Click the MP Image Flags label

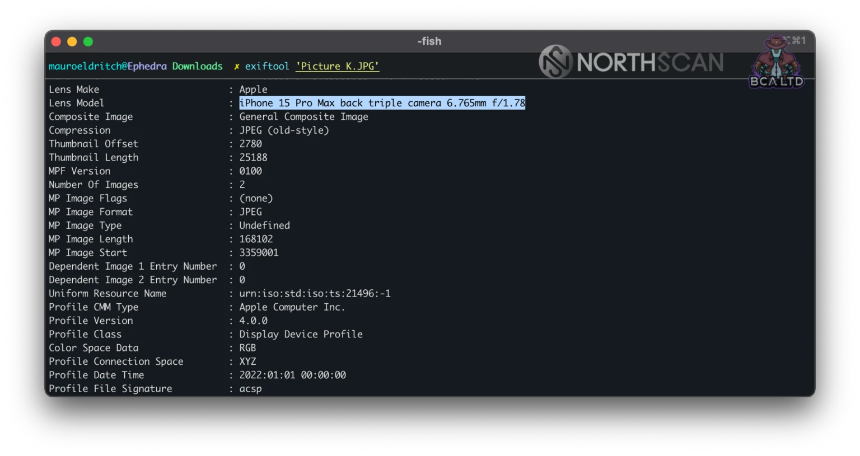(x=88, y=198)
